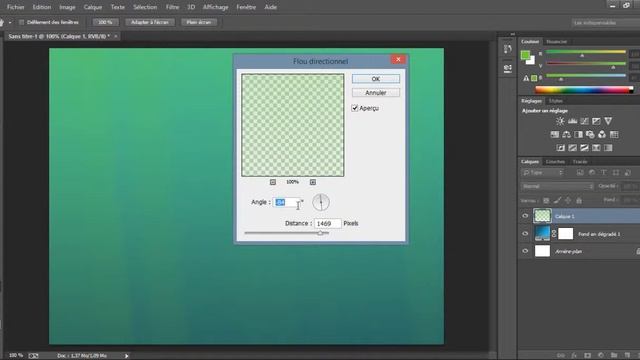Click the Angle input field

click(287, 202)
